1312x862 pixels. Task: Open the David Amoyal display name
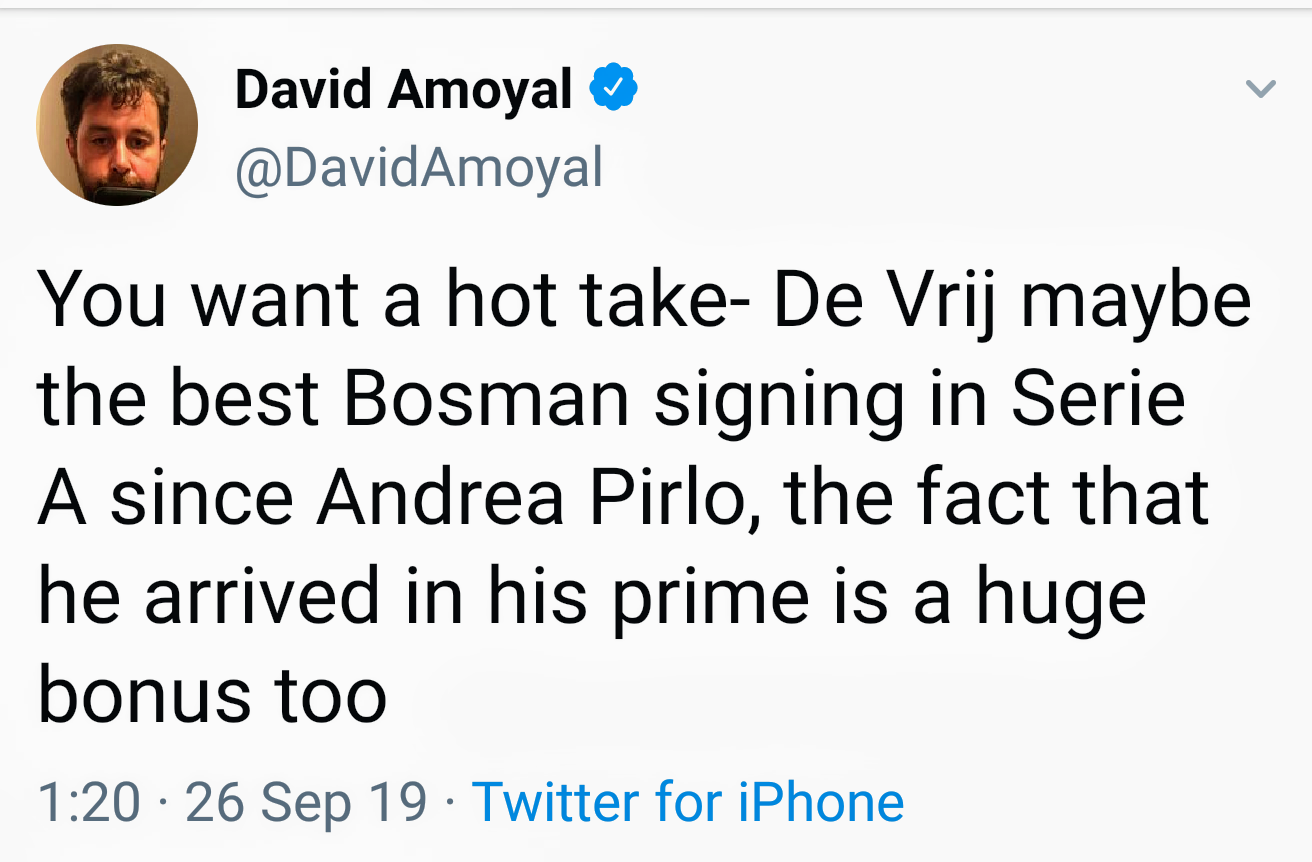coord(403,90)
